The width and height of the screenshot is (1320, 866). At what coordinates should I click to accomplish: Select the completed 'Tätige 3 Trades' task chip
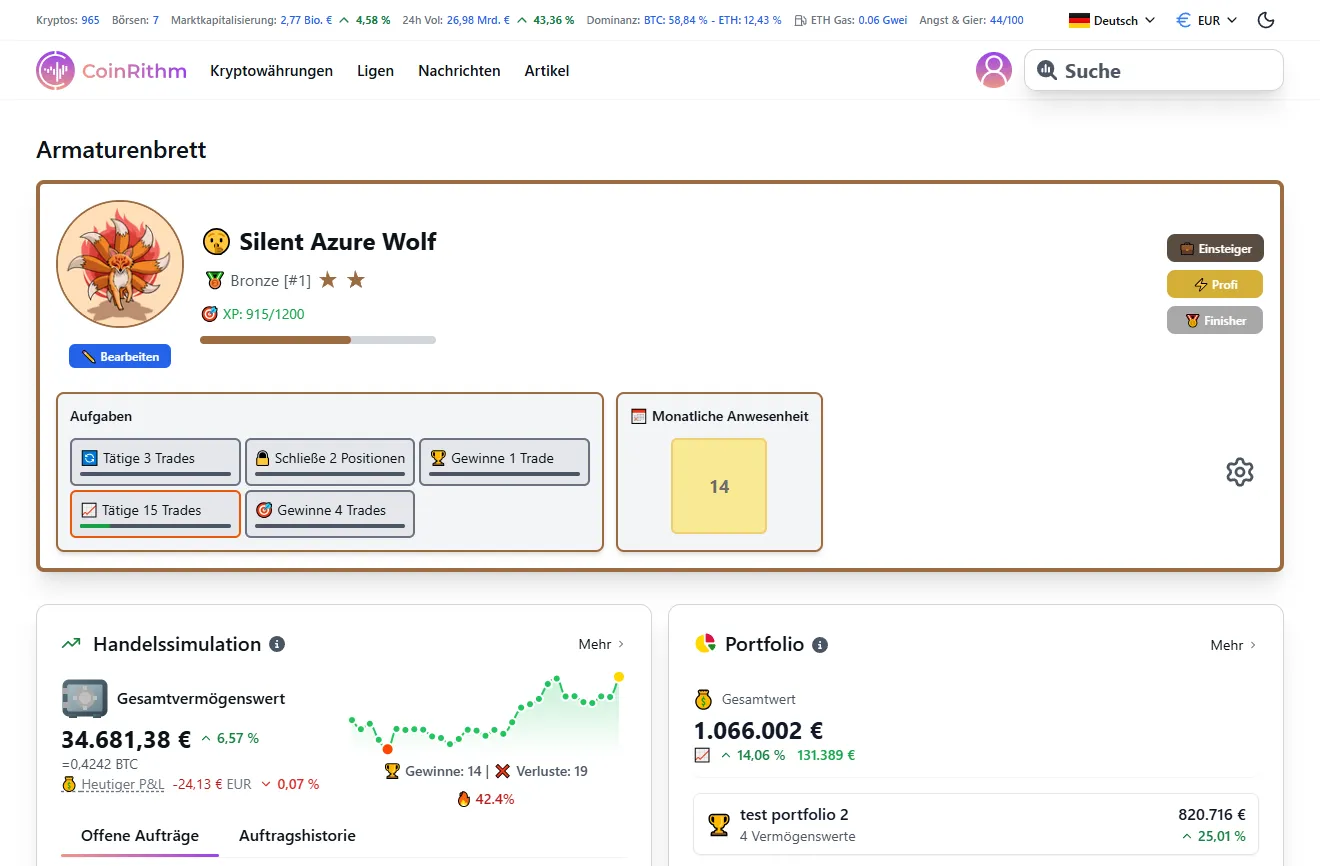(x=154, y=460)
